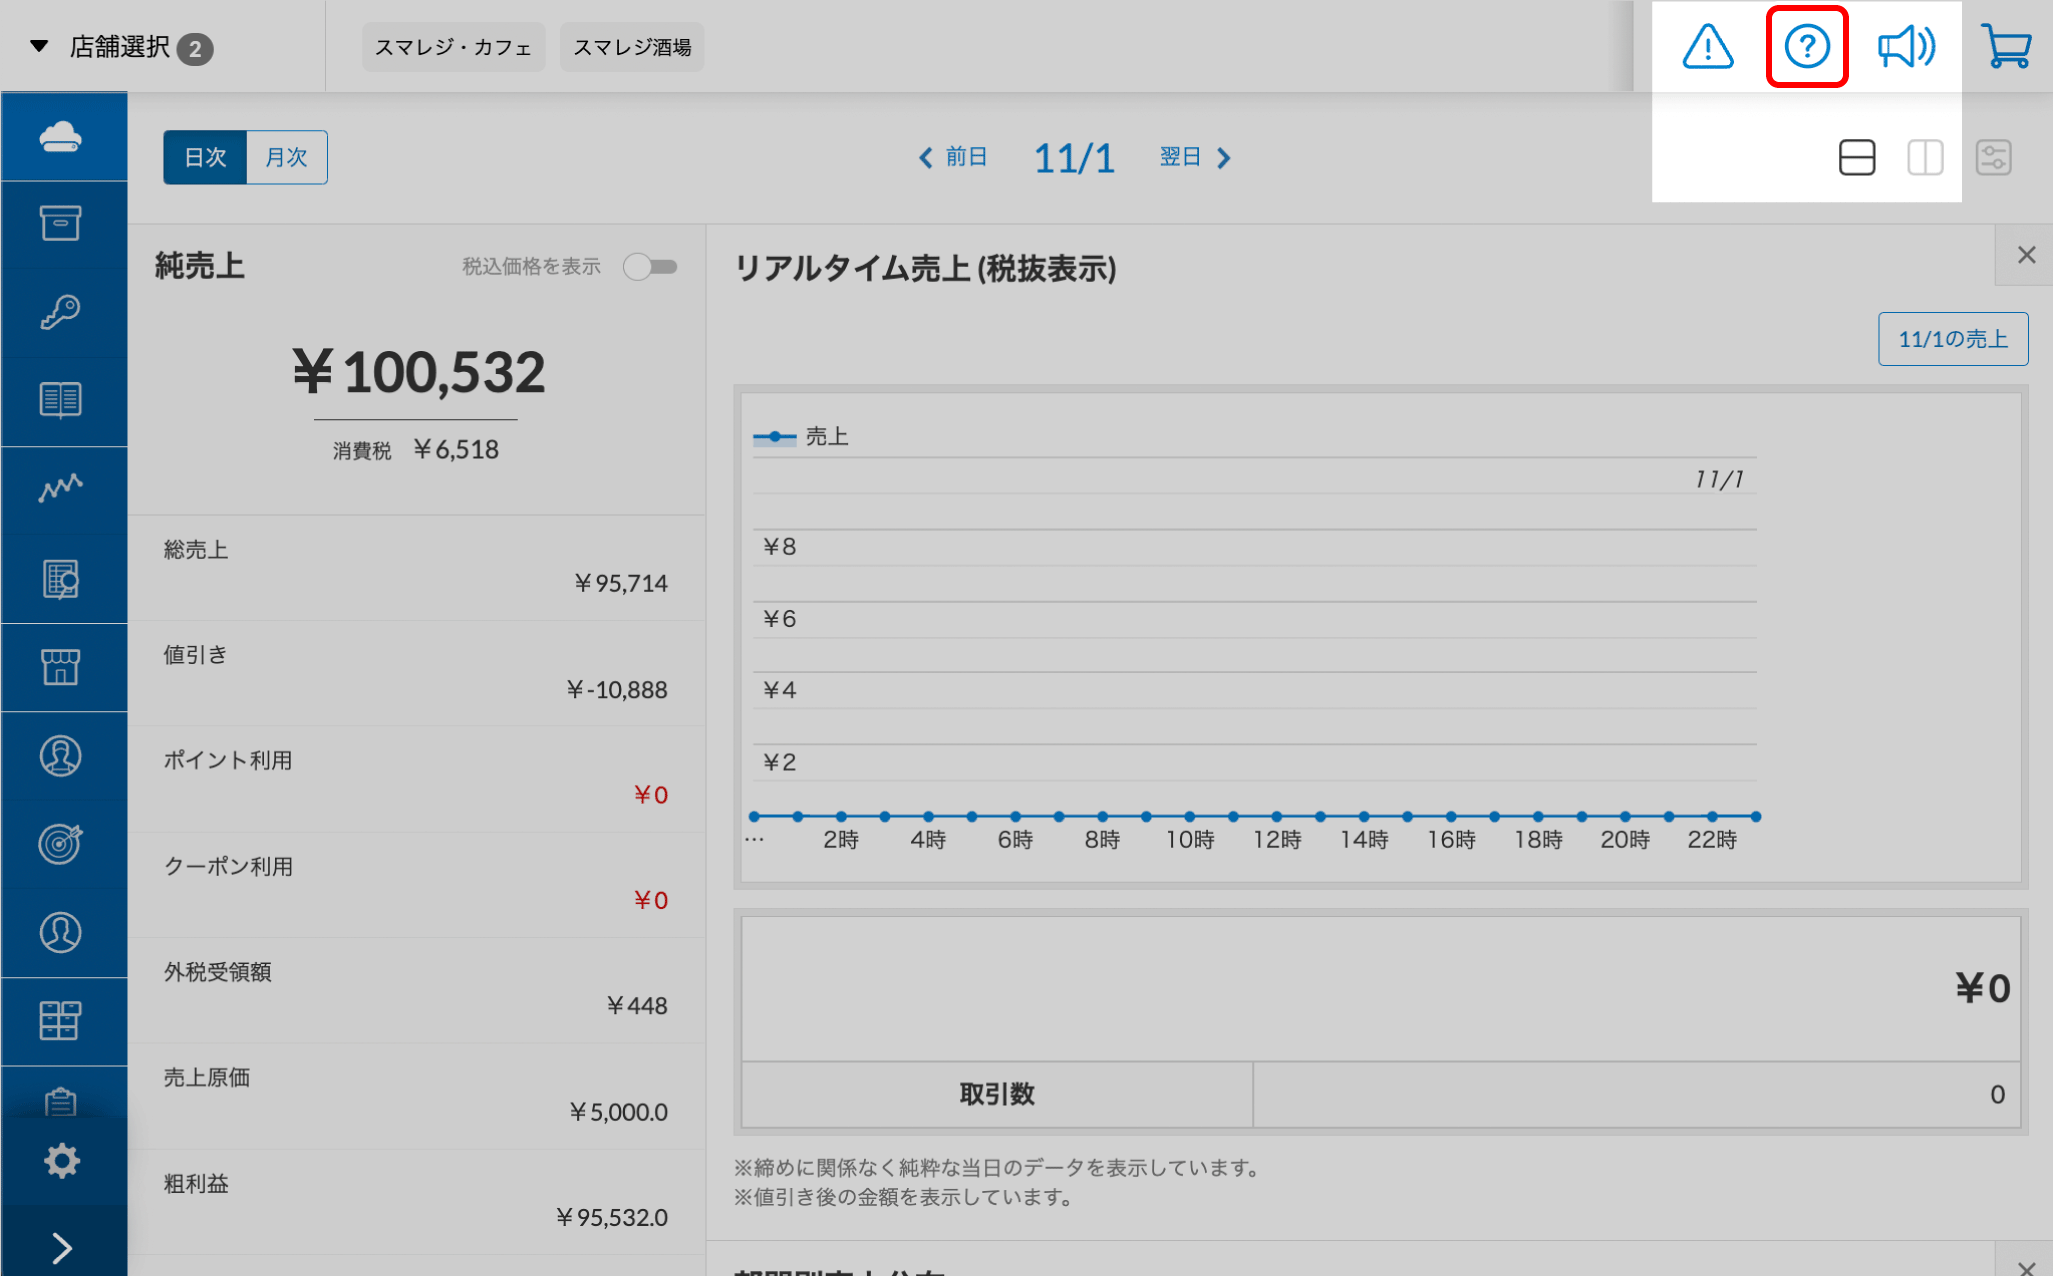Viewport: 2053px width, 1276px height.
Task: Open the clipboard icon in sidebar
Action: point(61,1101)
